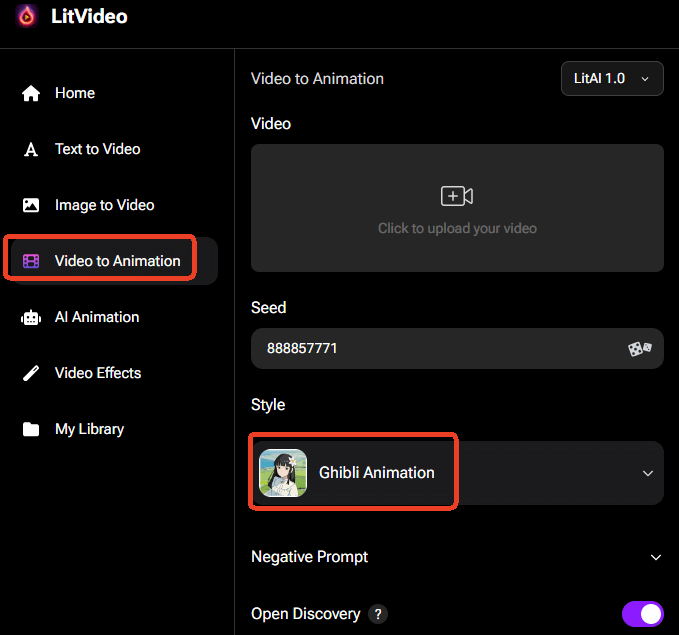The image size is (679, 635).
Task: Turn off the Open Discovery toggle
Action: point(643,614)
